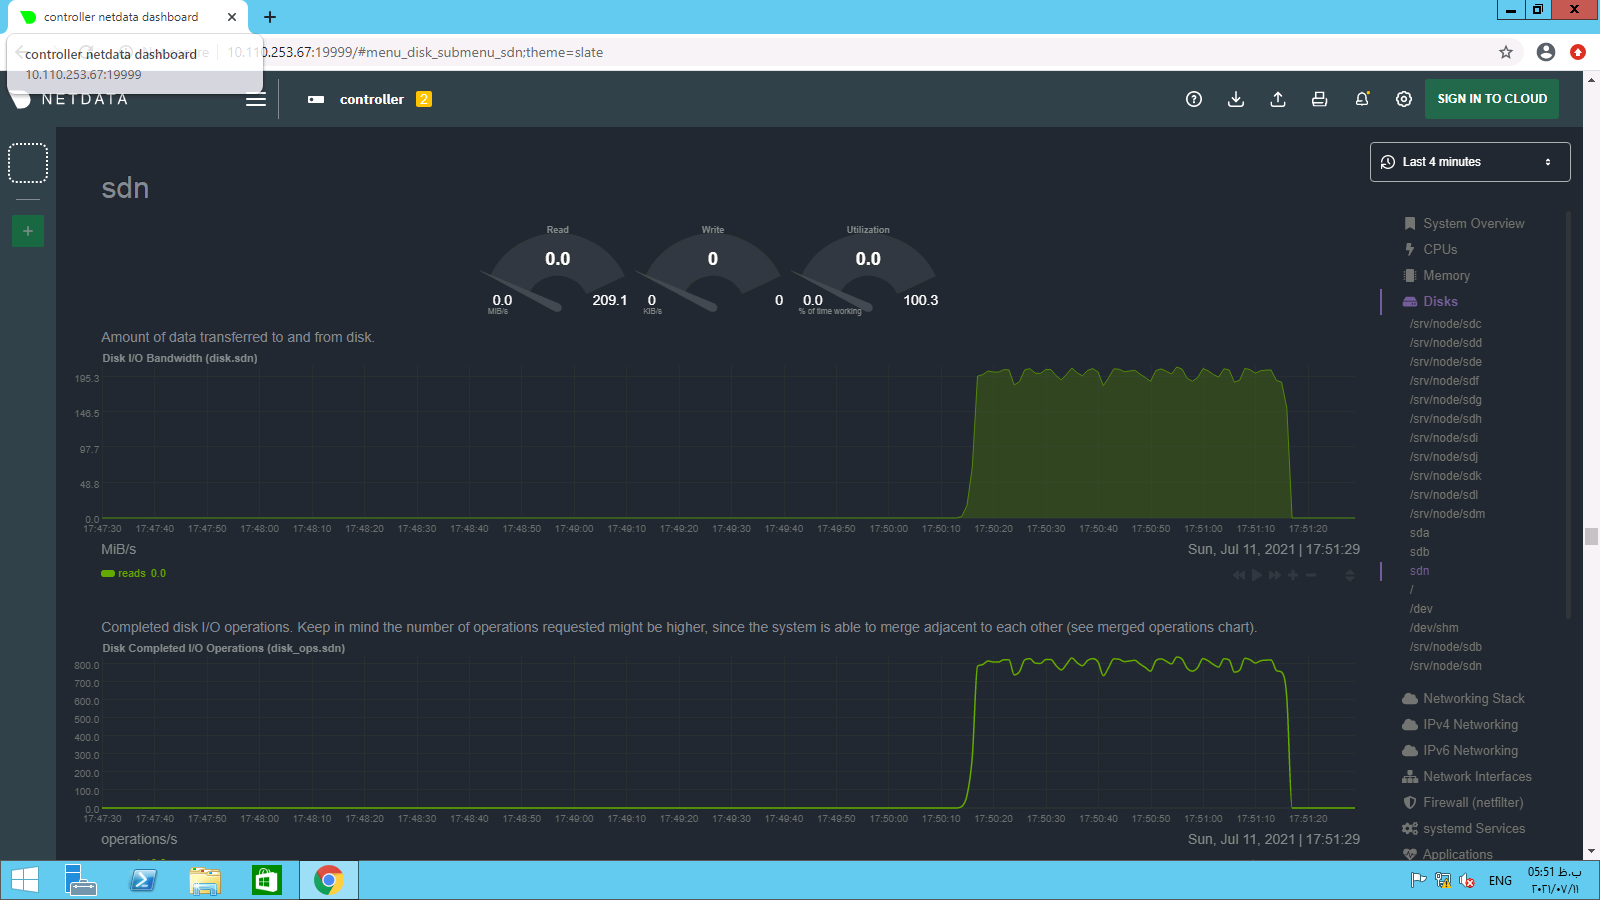
Task: Click the export snapshot download icon
Action: click(x=1236, y=99)
